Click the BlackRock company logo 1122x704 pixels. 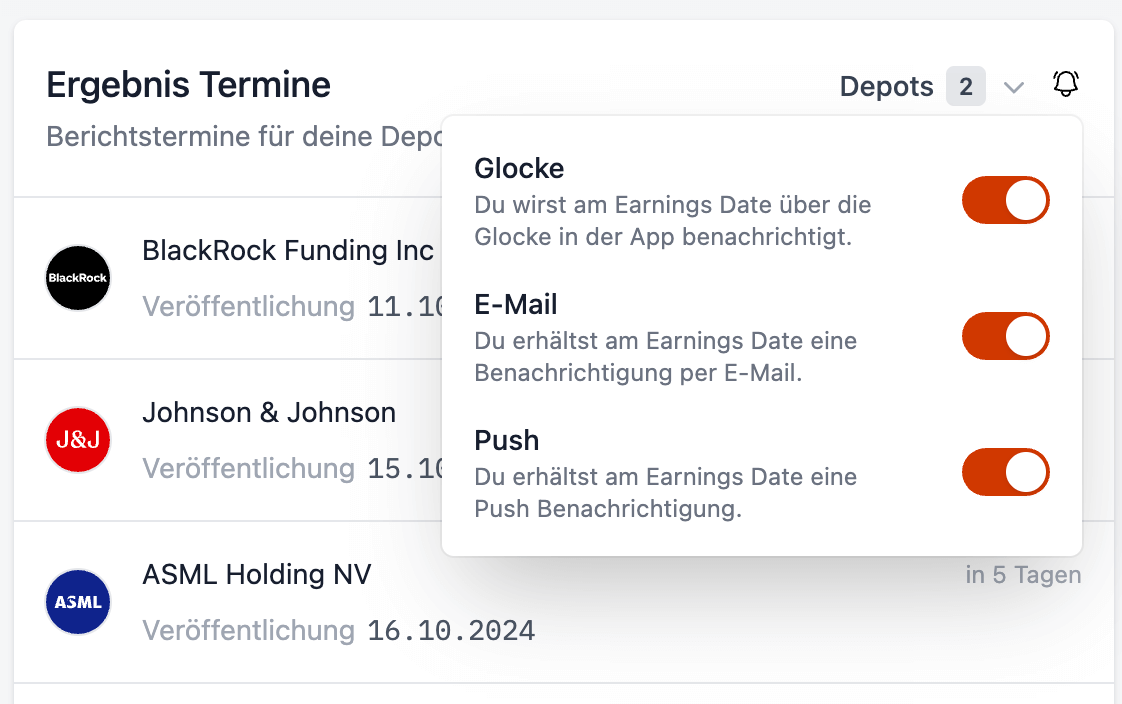pos(77,277)
